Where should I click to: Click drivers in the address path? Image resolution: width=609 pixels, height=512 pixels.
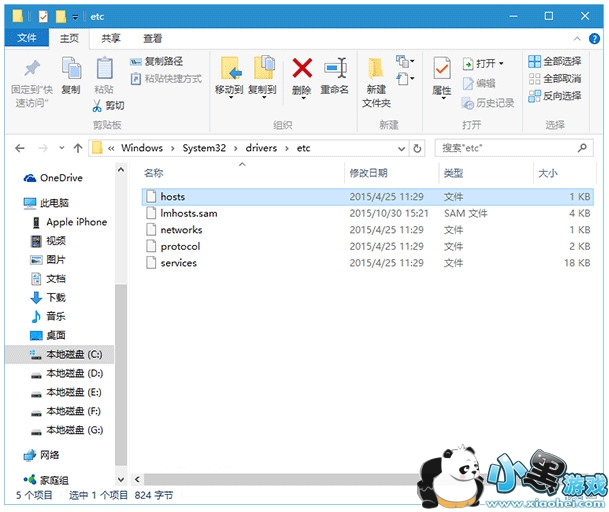tap(261, 148)
